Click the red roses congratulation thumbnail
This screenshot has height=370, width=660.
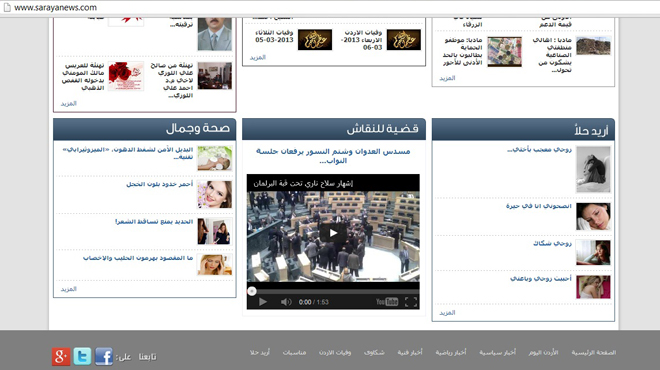(126, 76)
